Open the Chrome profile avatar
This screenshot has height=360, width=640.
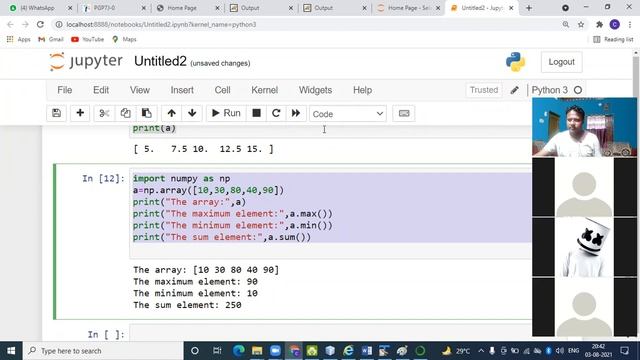point(615,24)
